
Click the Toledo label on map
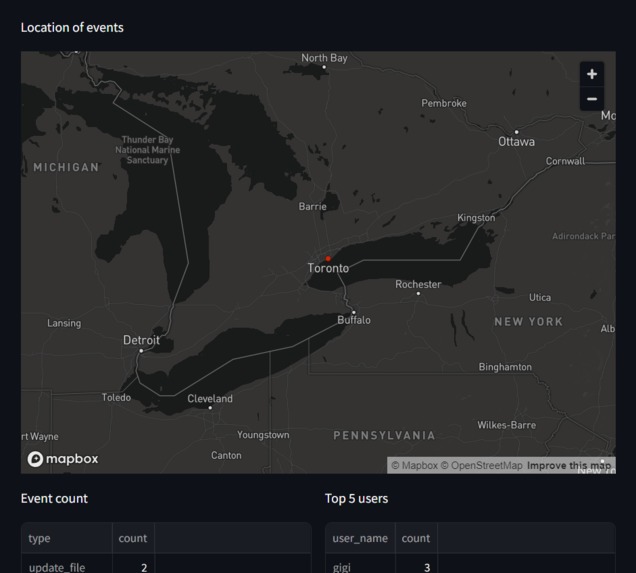click(116, 397)
